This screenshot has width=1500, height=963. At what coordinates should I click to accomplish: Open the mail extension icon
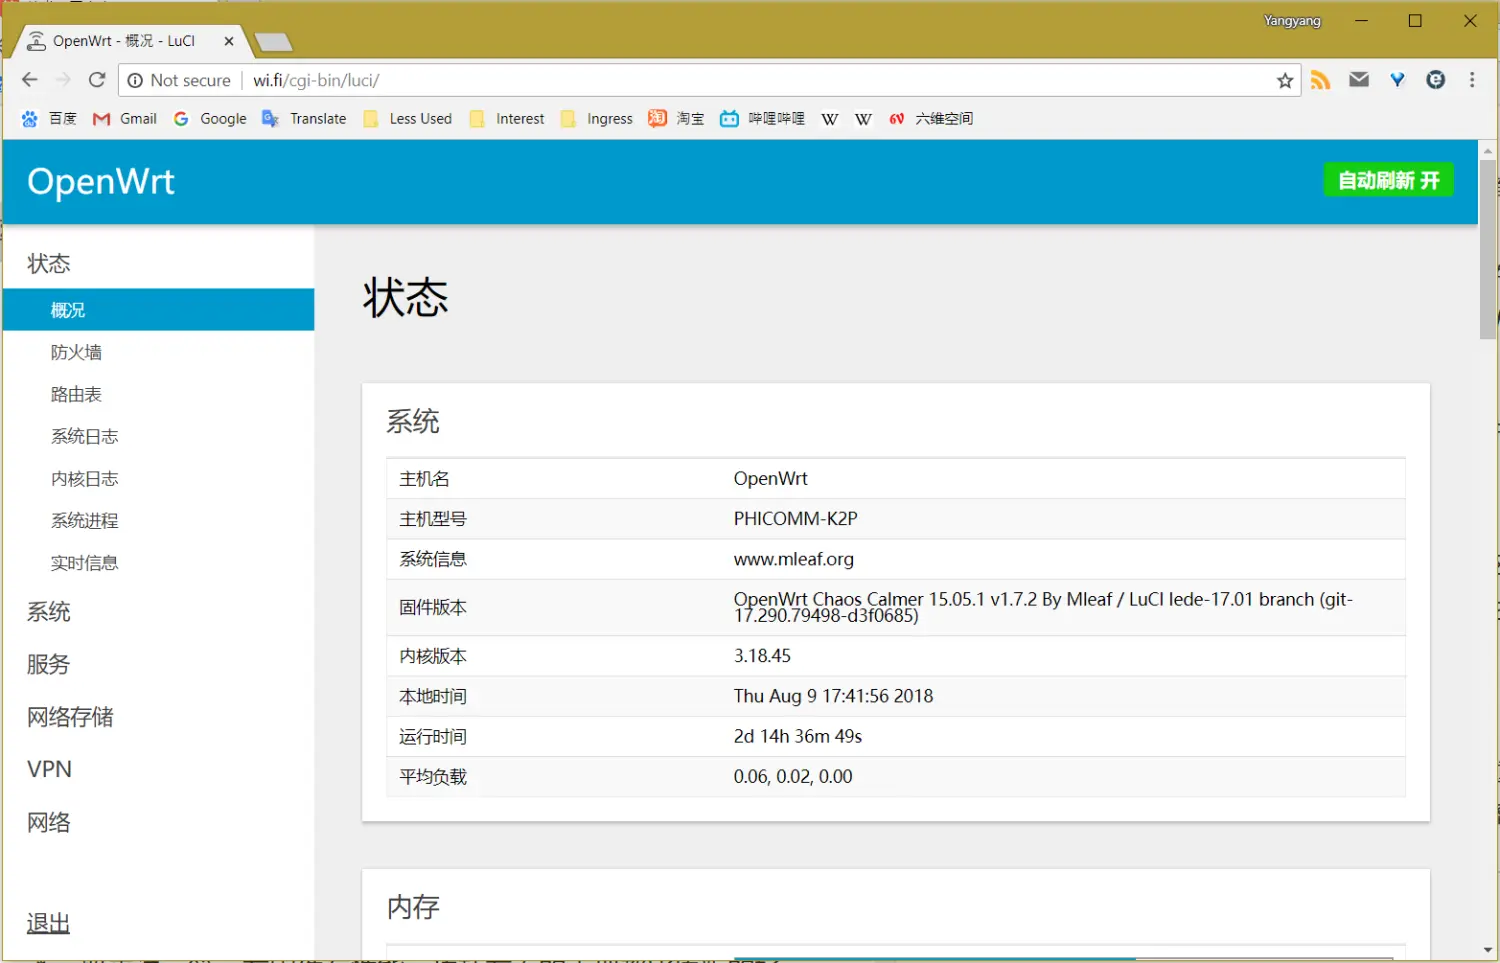click(1359, 80)
